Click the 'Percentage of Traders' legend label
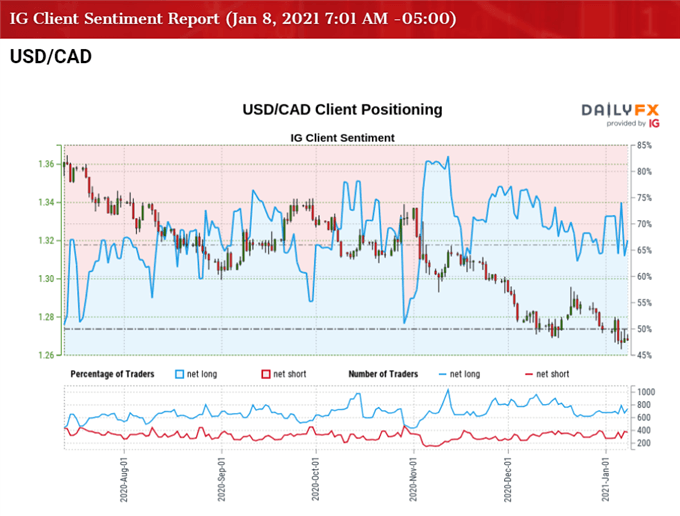The image size is (680, 516). (112, 374)
